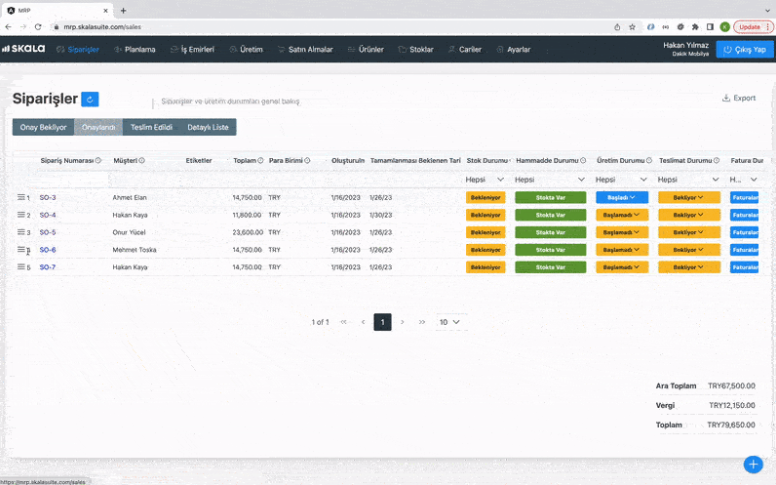Open Başlamadı production dropdown for SO-7
776x485 pixels.
[x=622, y=267]
